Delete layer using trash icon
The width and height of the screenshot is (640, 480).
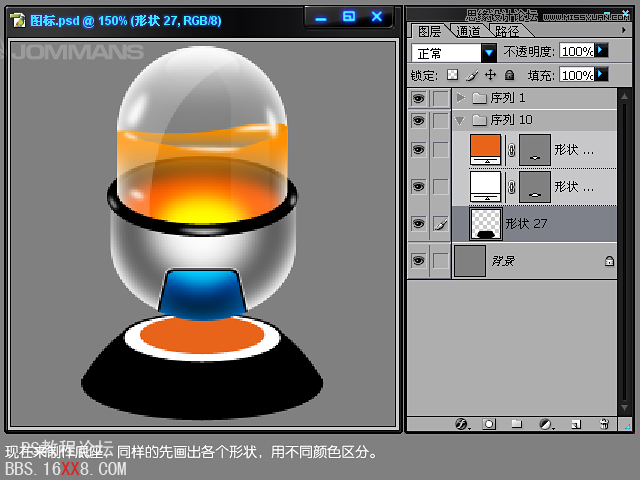pos(604,424)
